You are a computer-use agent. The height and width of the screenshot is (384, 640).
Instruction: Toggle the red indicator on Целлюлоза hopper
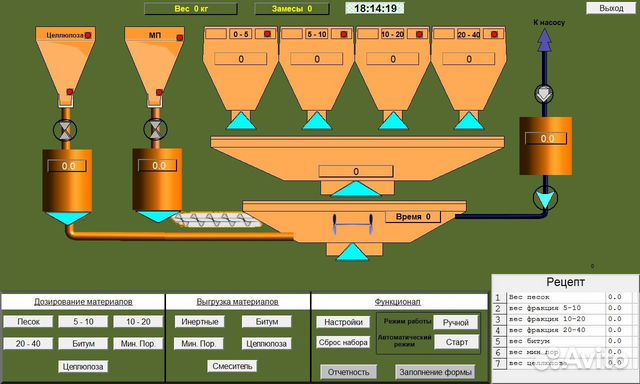(x=88, y=35)
